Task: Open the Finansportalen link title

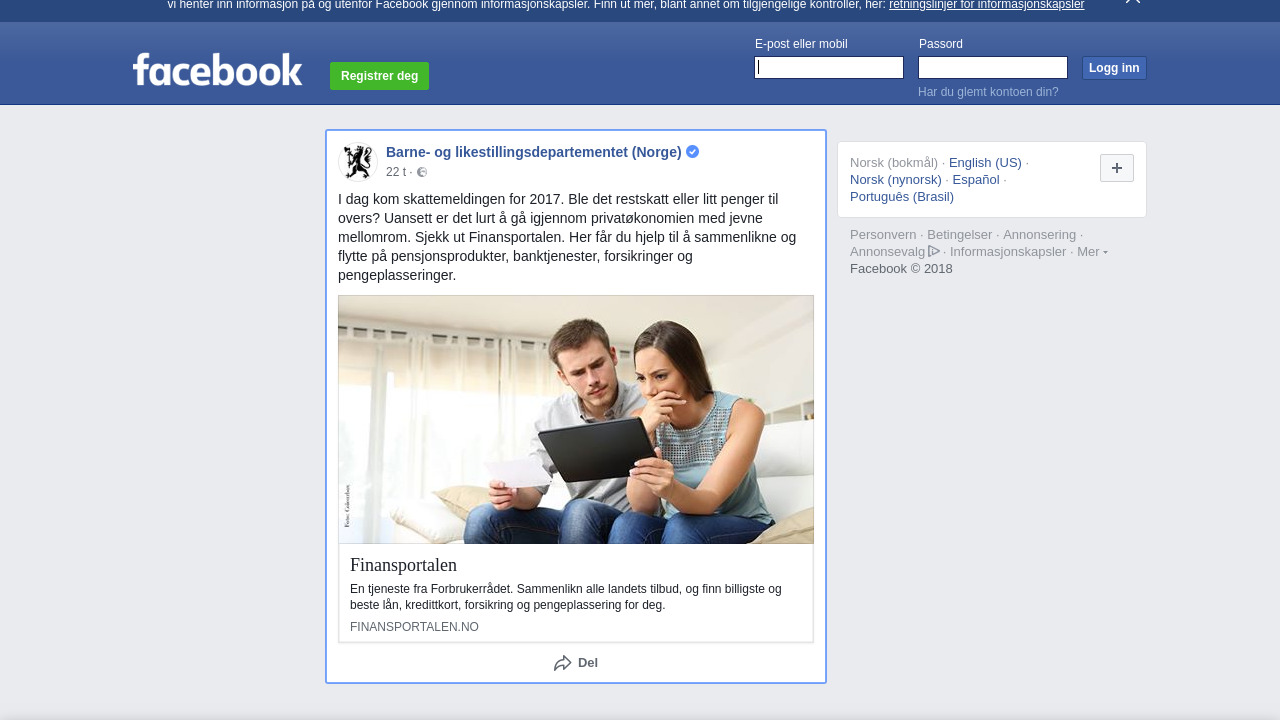Action: pyautogui.click(x=403, y=565)
